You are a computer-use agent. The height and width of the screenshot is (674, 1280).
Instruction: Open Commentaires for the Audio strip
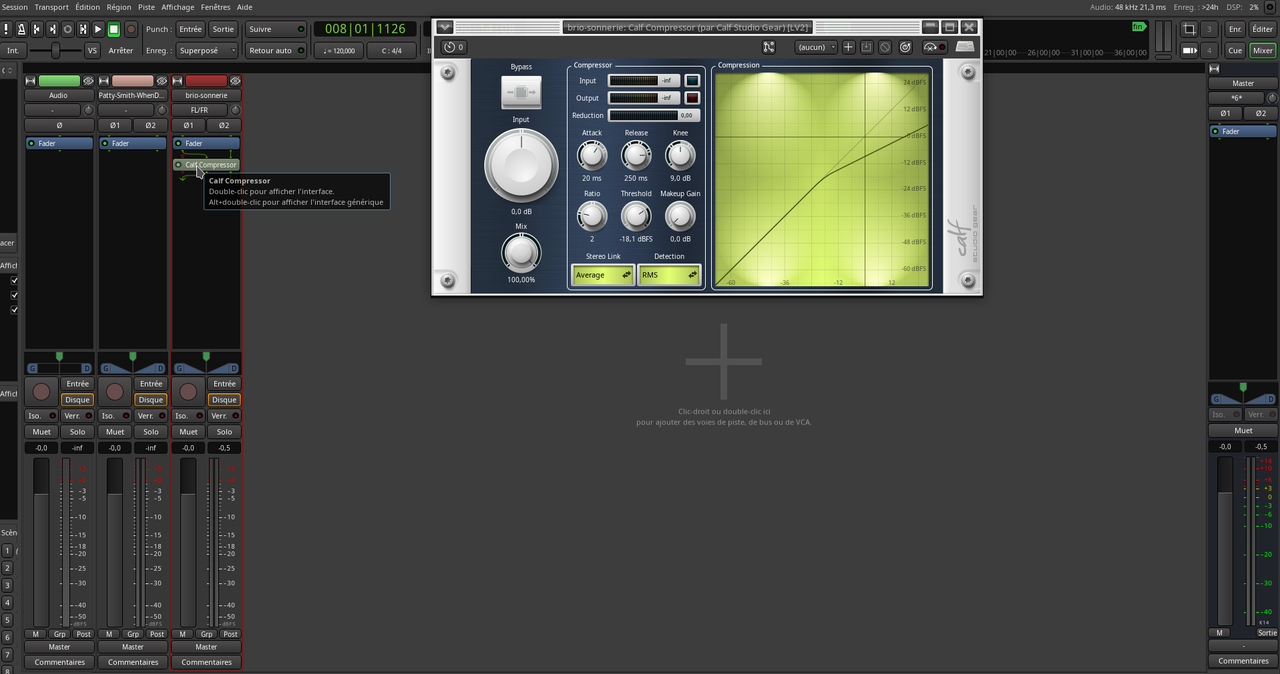[x=59, y=662]
